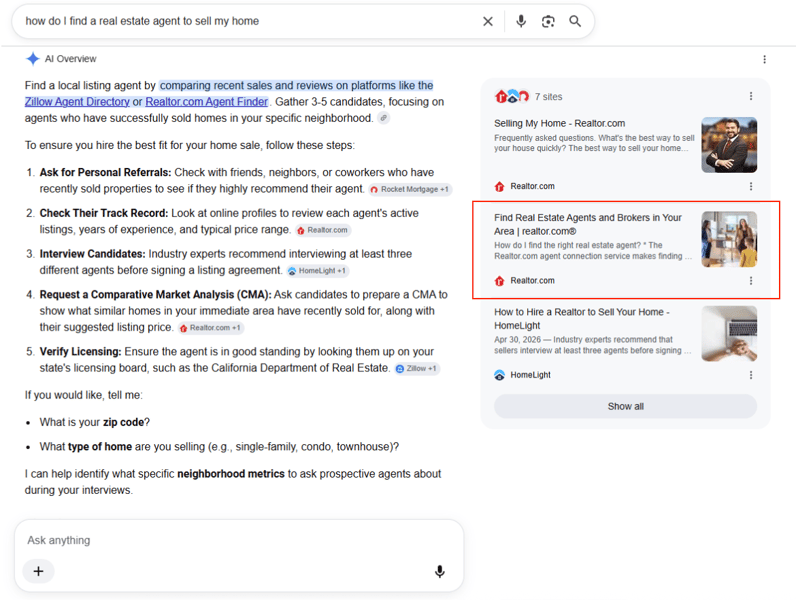The width and height of the screenshot is (796, 600).
Task: Open image search with camera lens icon
Action: point(548,21)
